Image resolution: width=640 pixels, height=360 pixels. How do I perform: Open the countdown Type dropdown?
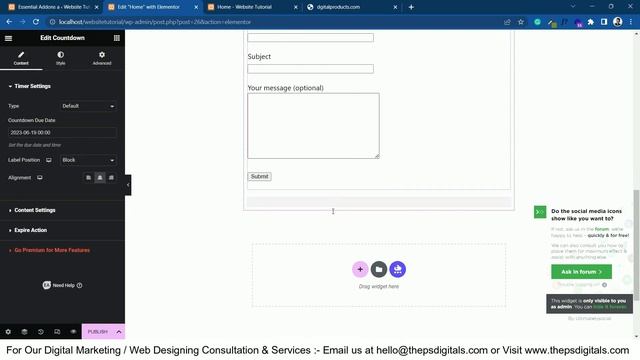point(88,106)
